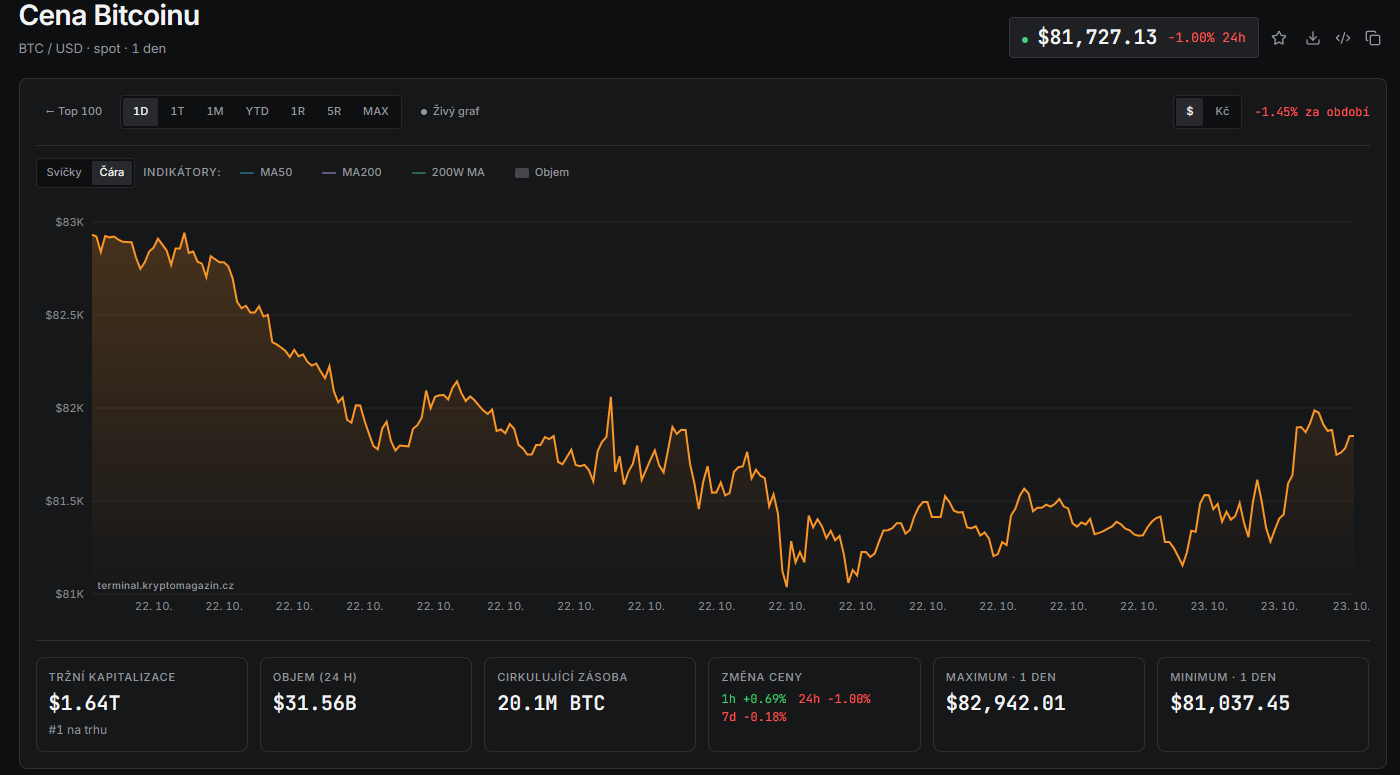The image size is (1400, 775).
Task: Open the embed code icon
Action: pos(1343,38)
